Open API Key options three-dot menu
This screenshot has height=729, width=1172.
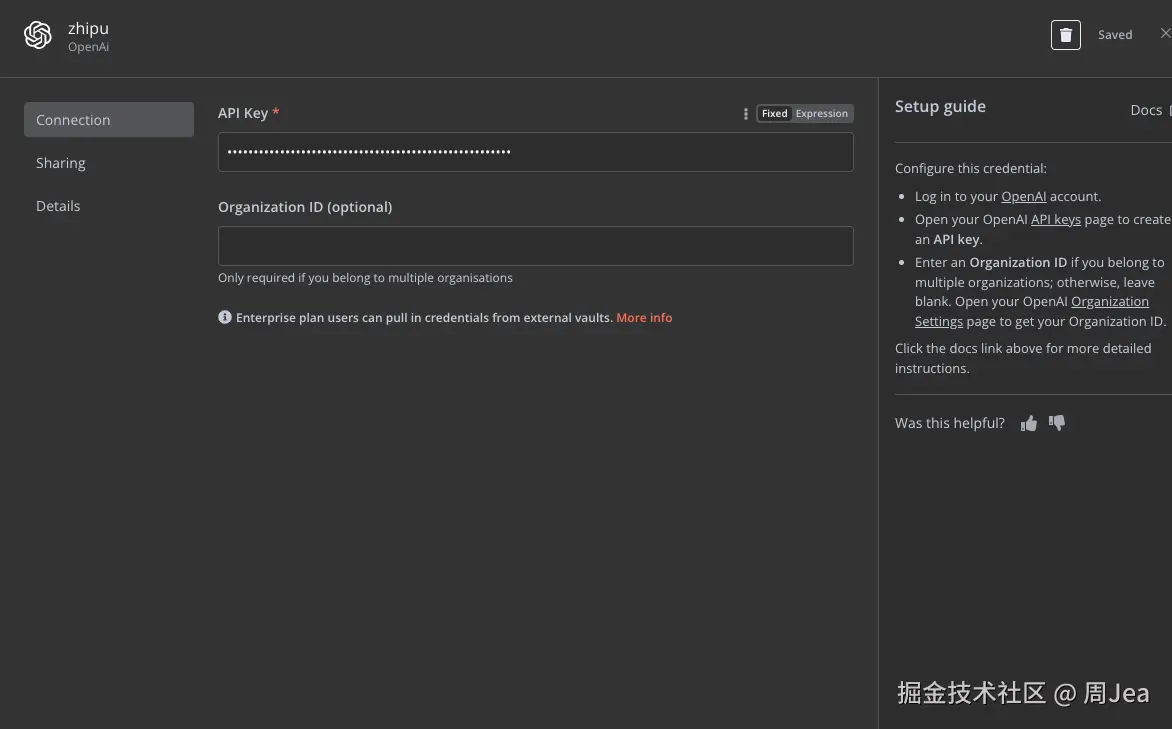[745, 114]
